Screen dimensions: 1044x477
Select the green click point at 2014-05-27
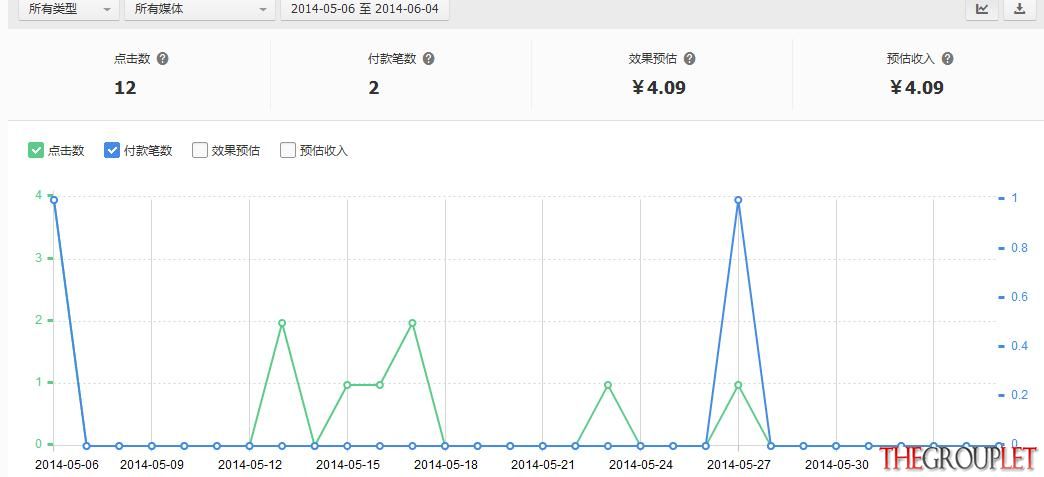[738, 385]
